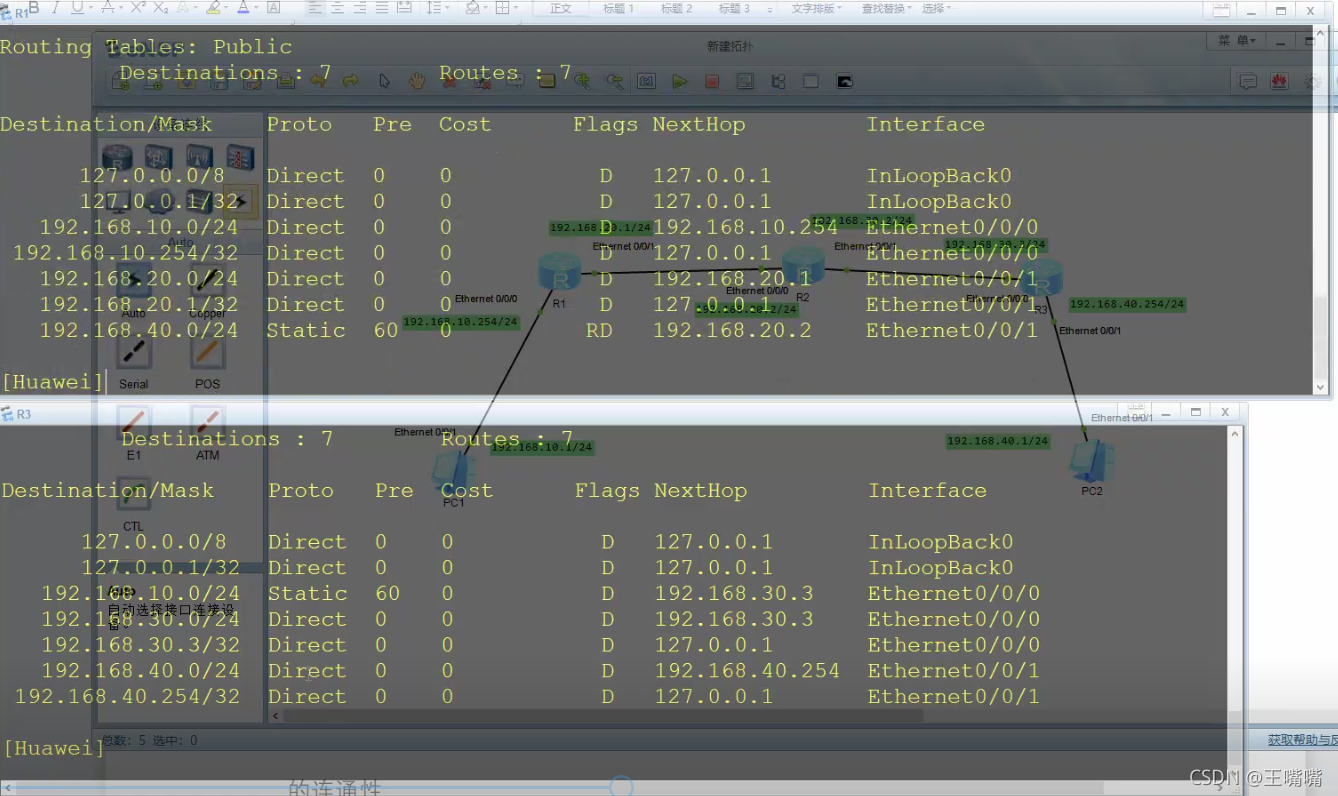
Task: Apply the 标题 1 style
Action: 618,9
